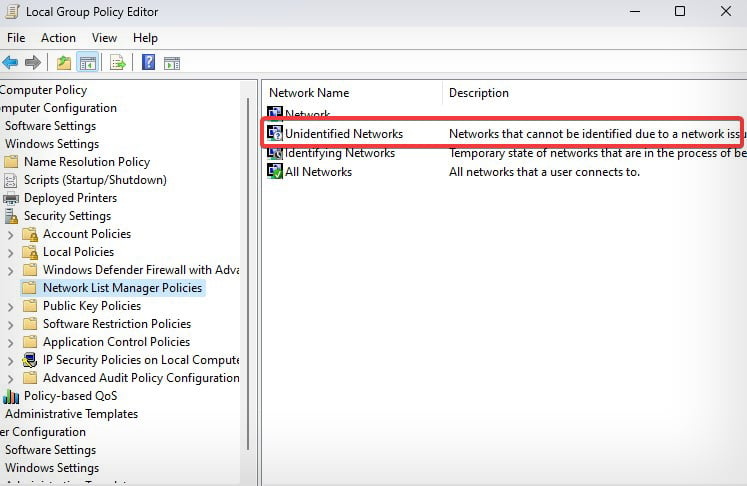This screenshot has width=747, height=486.
Task: Open the View menu
Action: tap(104, 38)
